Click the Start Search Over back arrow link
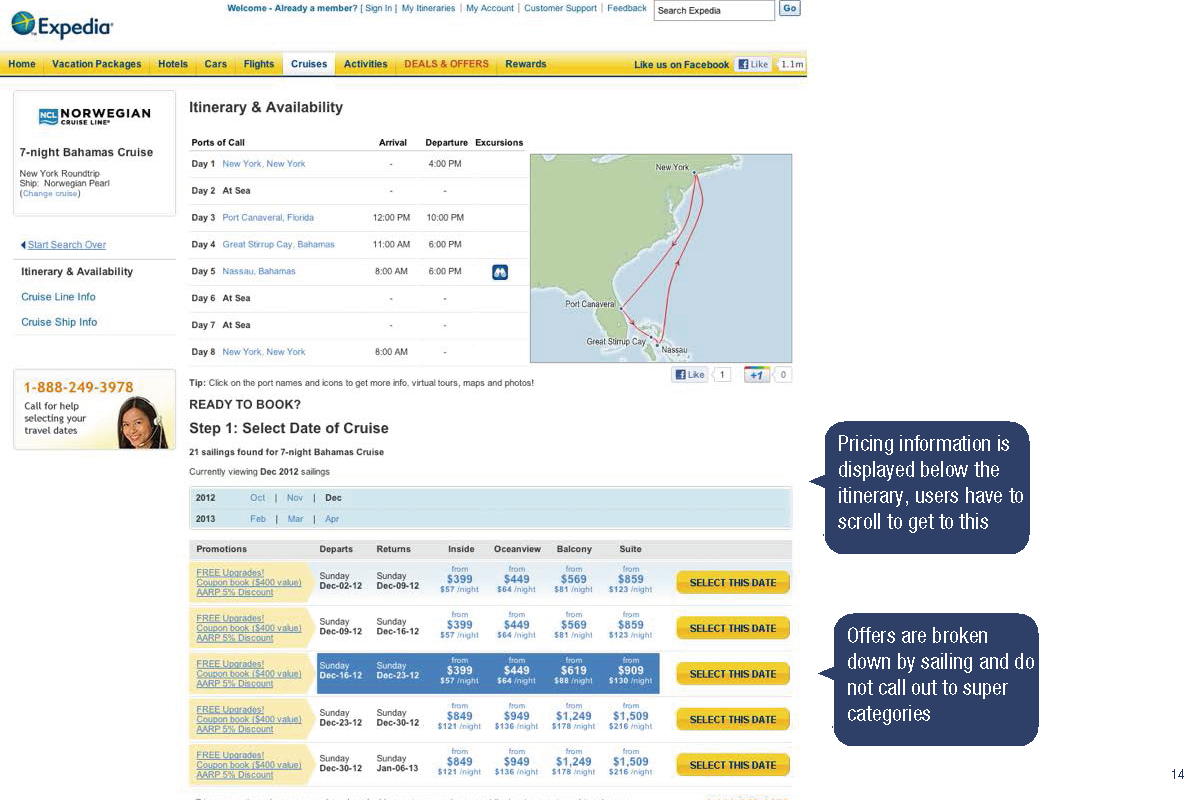 click(x=63, y=245)
